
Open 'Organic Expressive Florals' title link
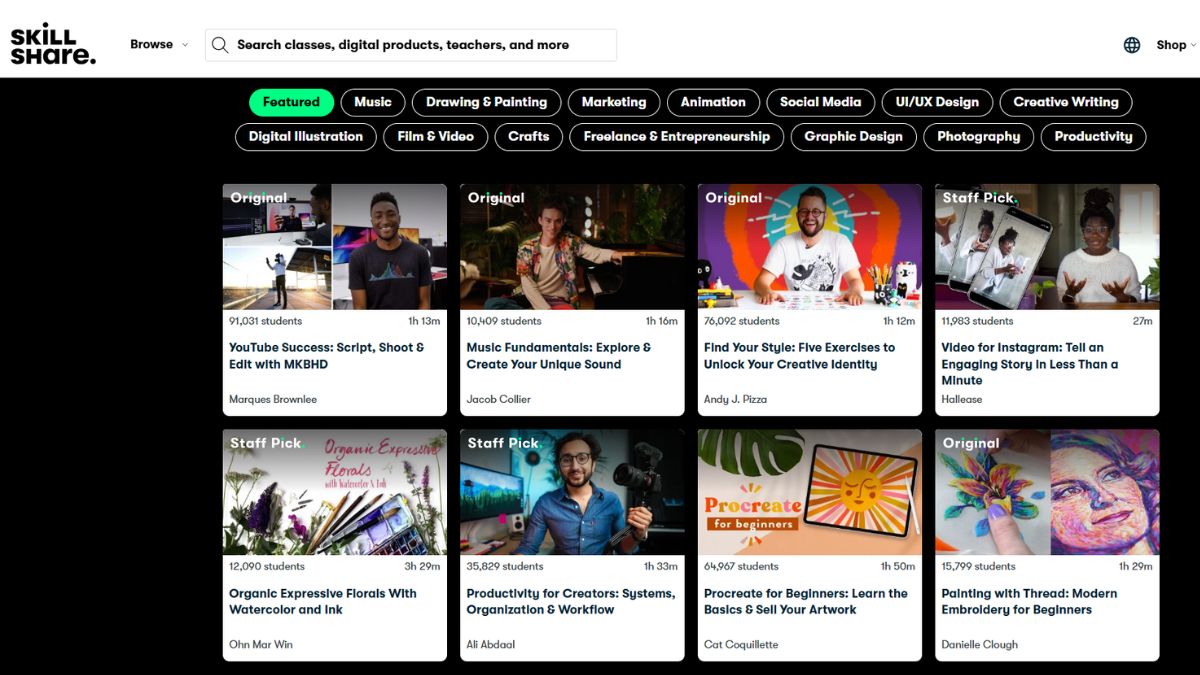tap(323, 602)
